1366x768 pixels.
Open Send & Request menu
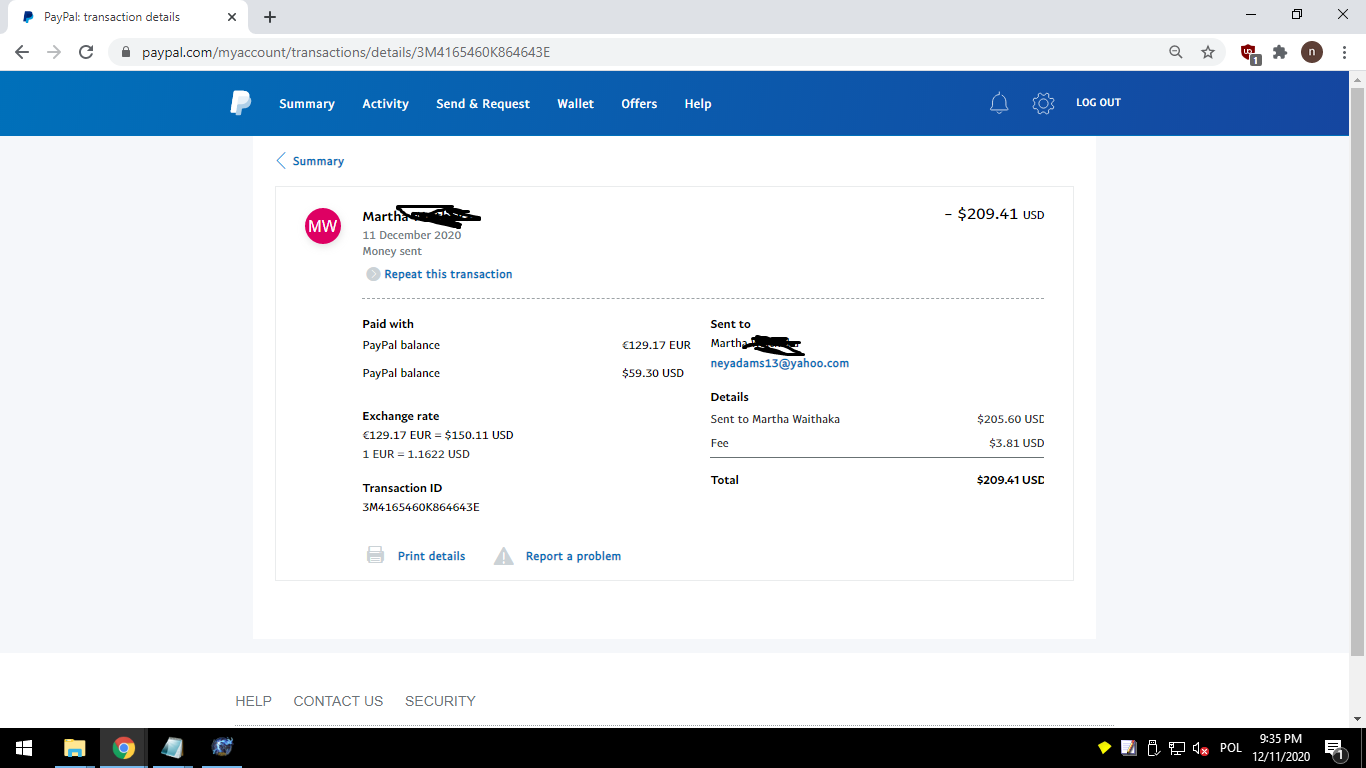pos(483,104)
